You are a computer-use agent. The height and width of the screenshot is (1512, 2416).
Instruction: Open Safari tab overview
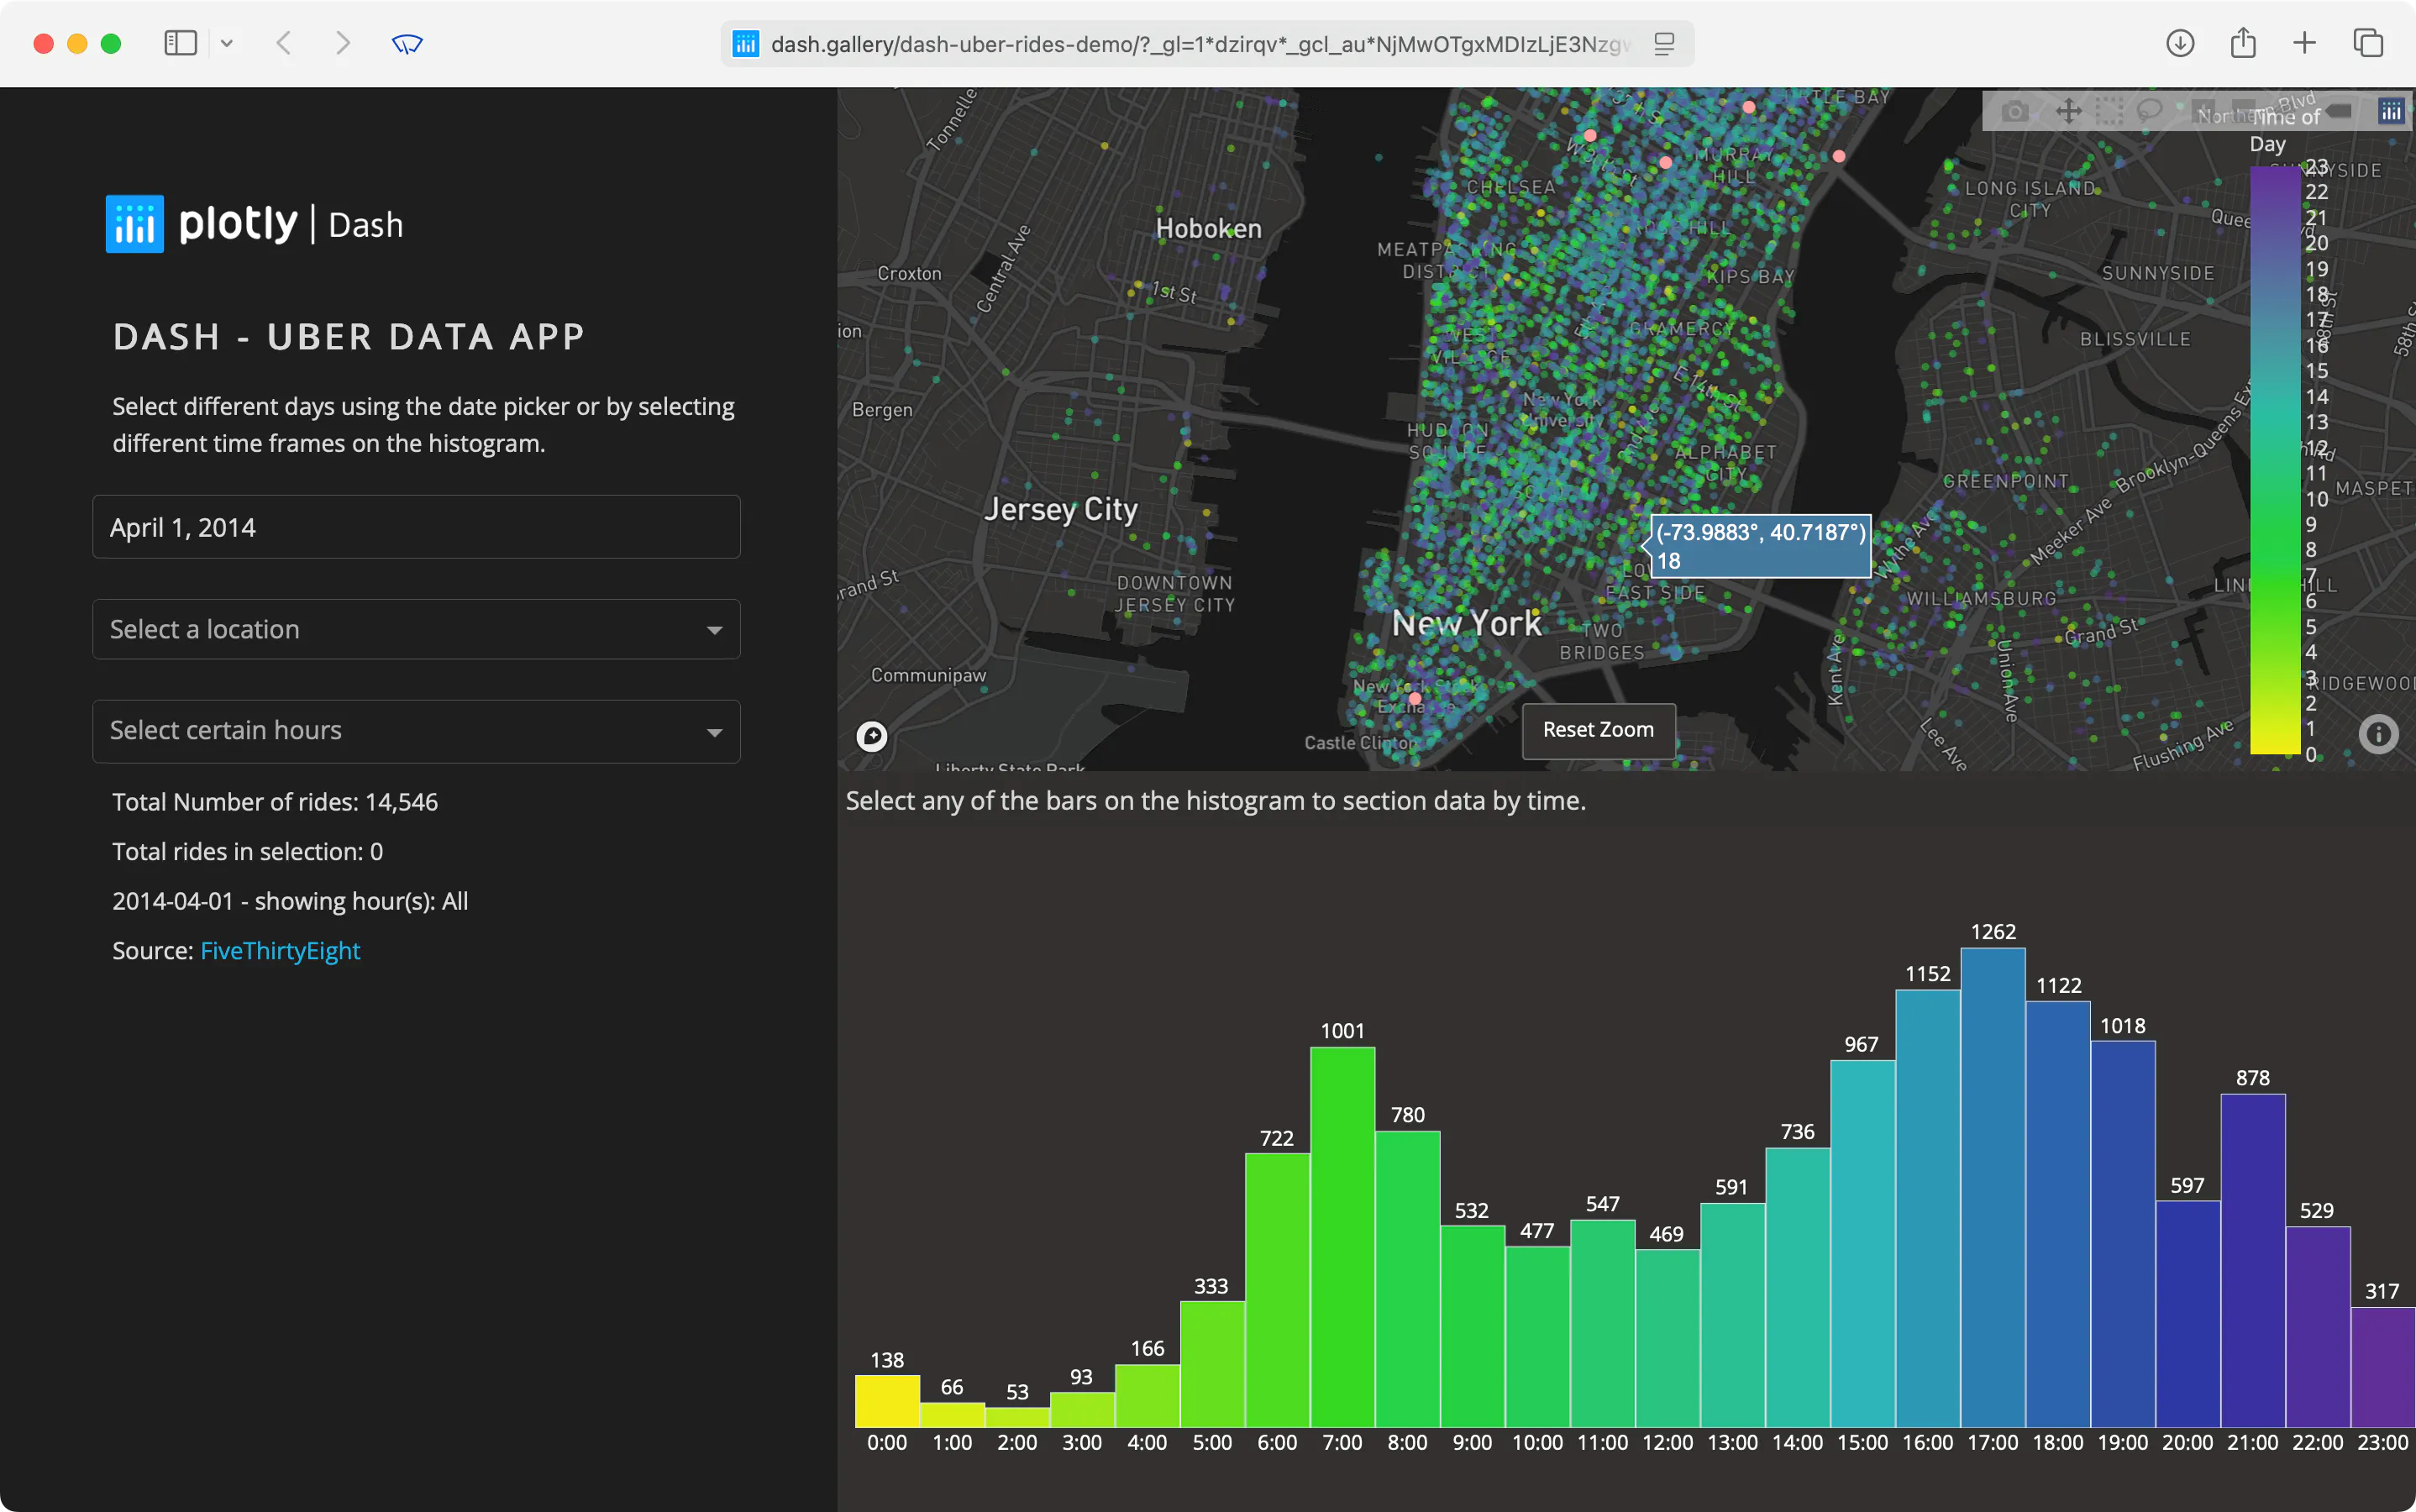(2368, 43)
